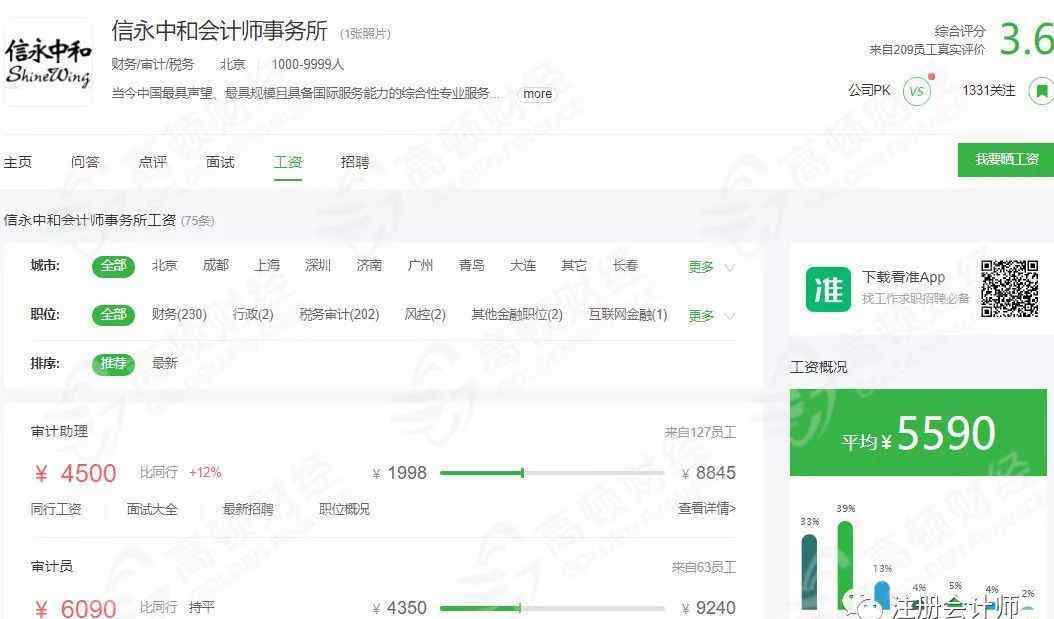Select the 工资 tab
The image size is (1054, 619).
(x=288, y=162)
